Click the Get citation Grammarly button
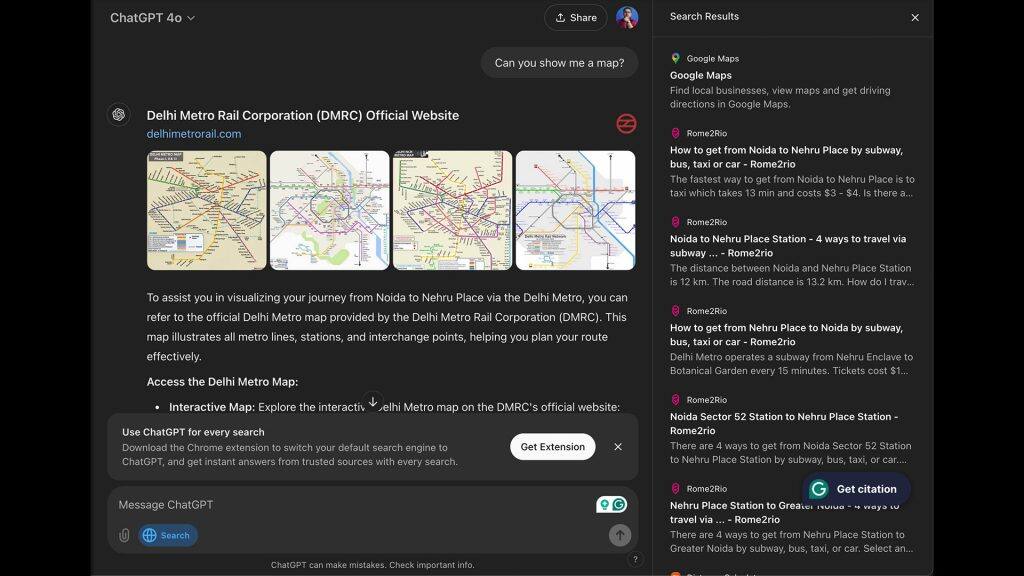 pos(856,489)
